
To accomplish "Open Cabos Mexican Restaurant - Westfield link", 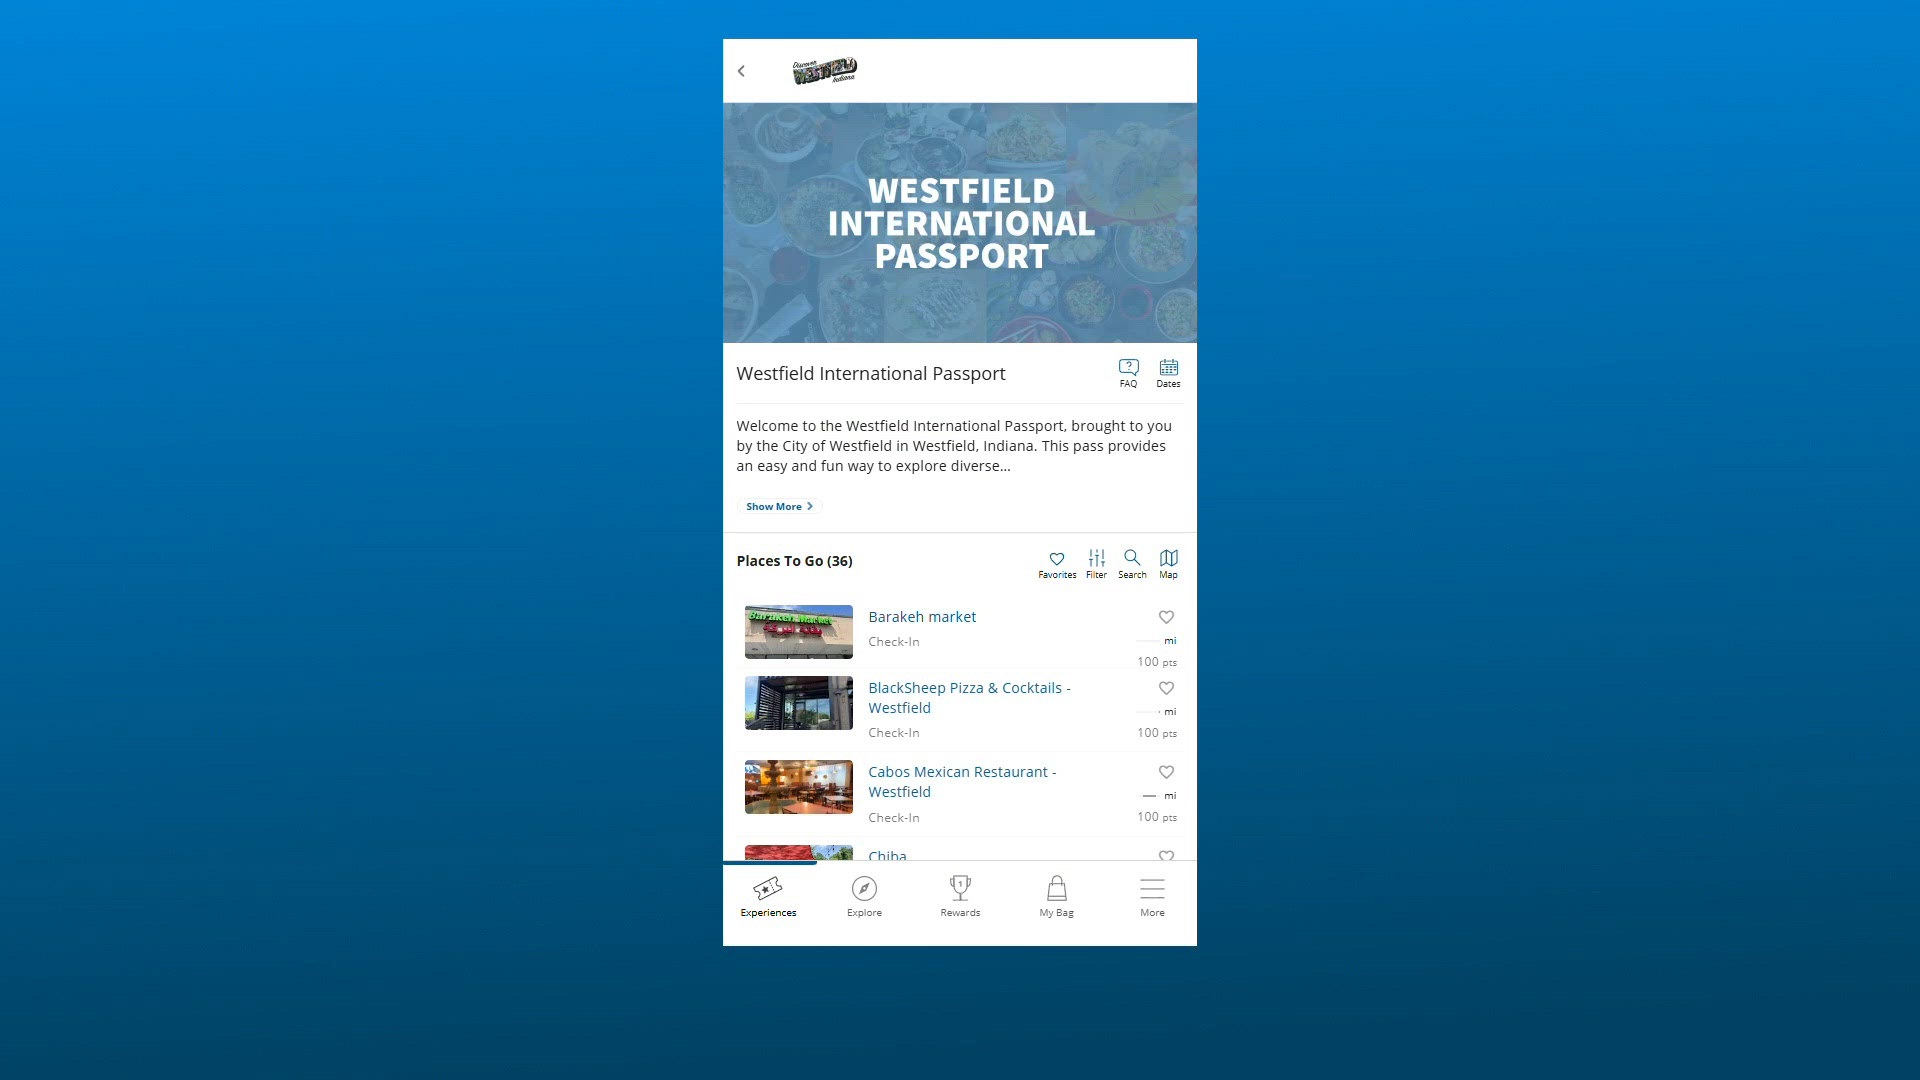I will coord(962,782).
